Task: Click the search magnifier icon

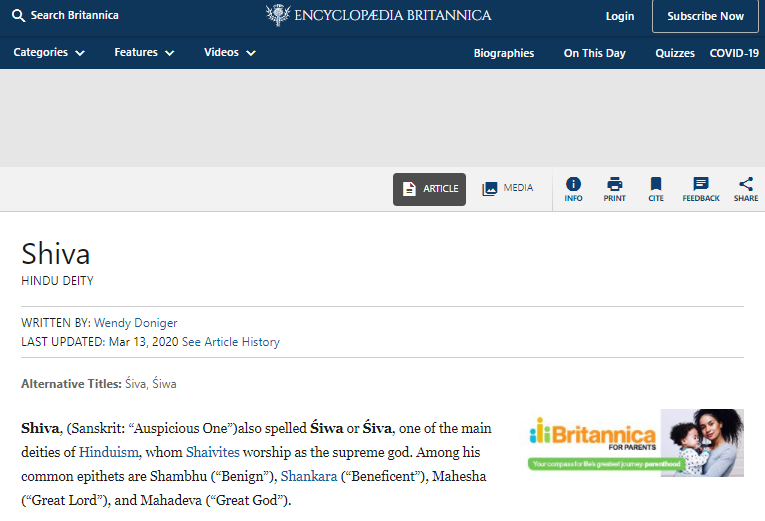Action: coord(18,16)
